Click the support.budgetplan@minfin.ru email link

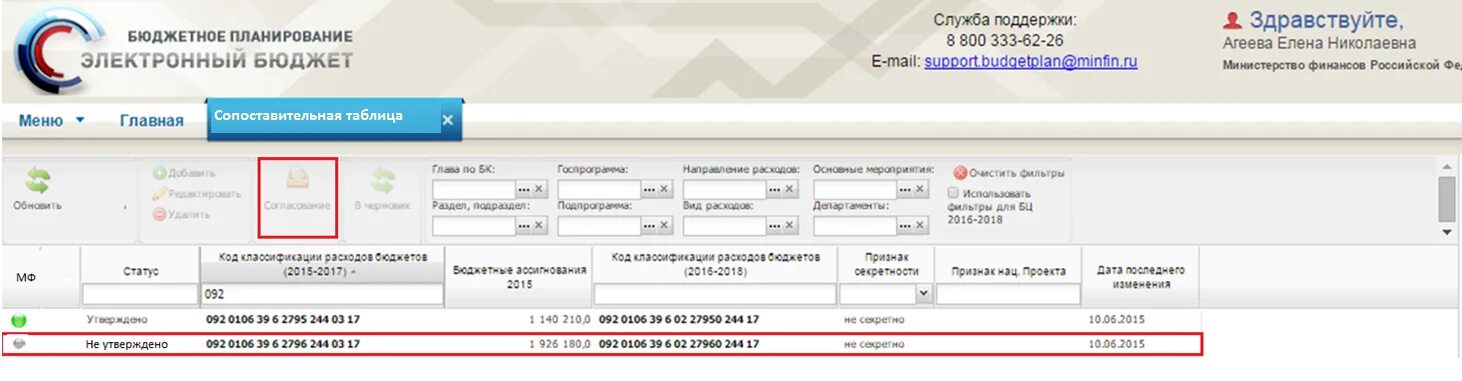click(1031, 61)
